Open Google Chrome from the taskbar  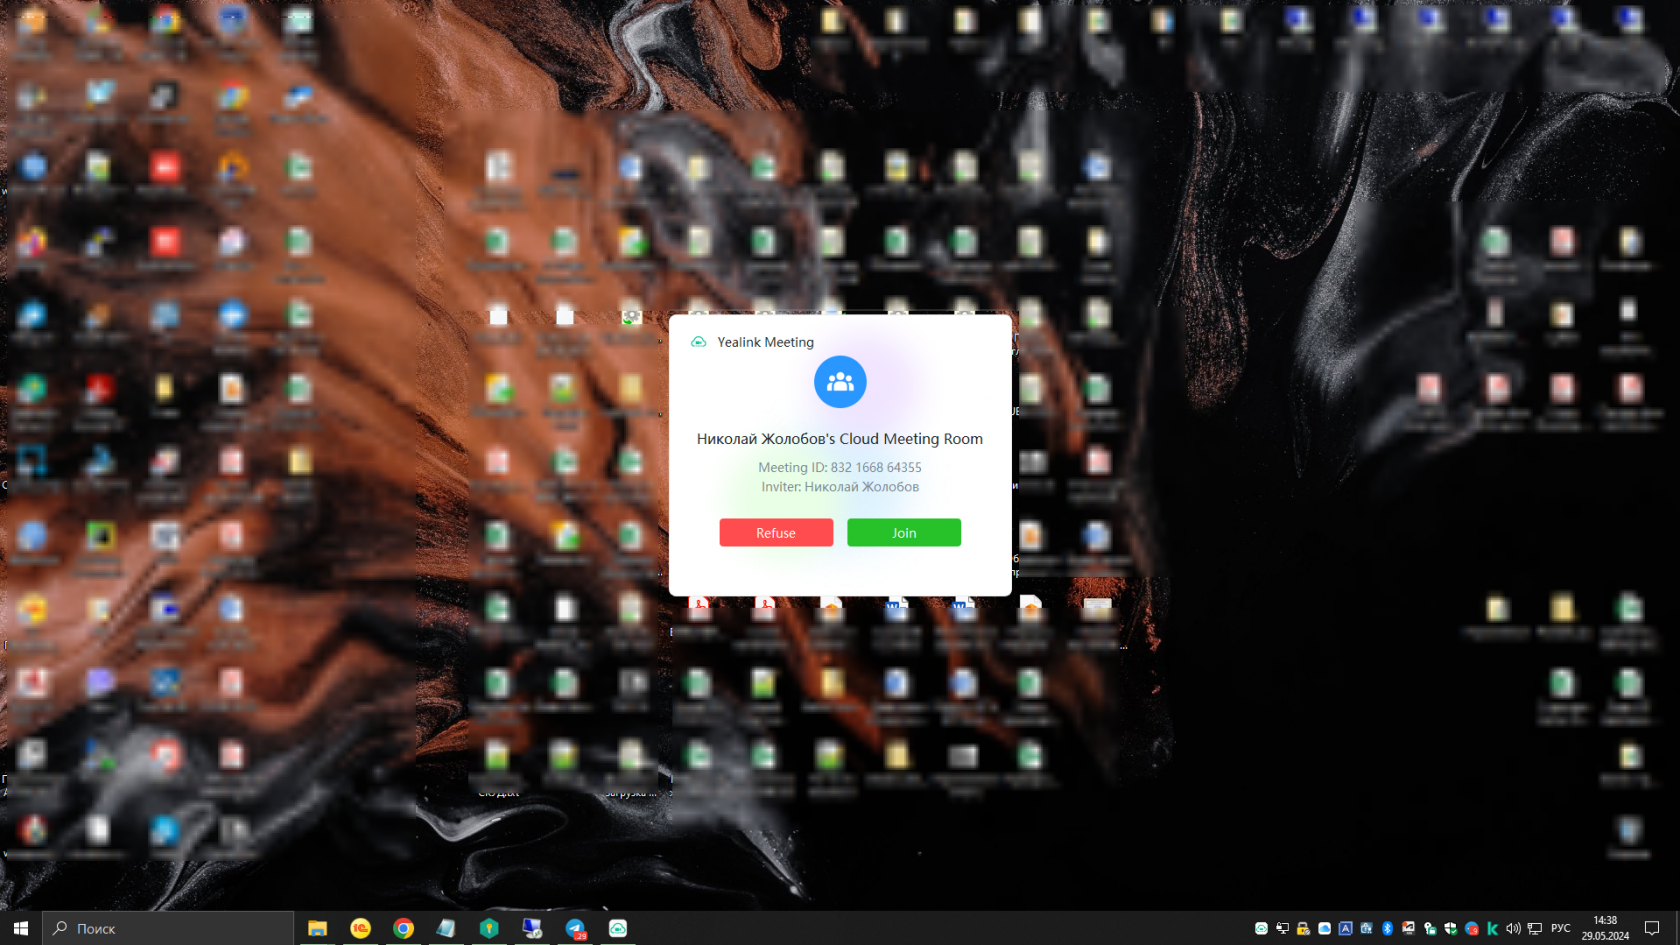[x=403, y=928]
